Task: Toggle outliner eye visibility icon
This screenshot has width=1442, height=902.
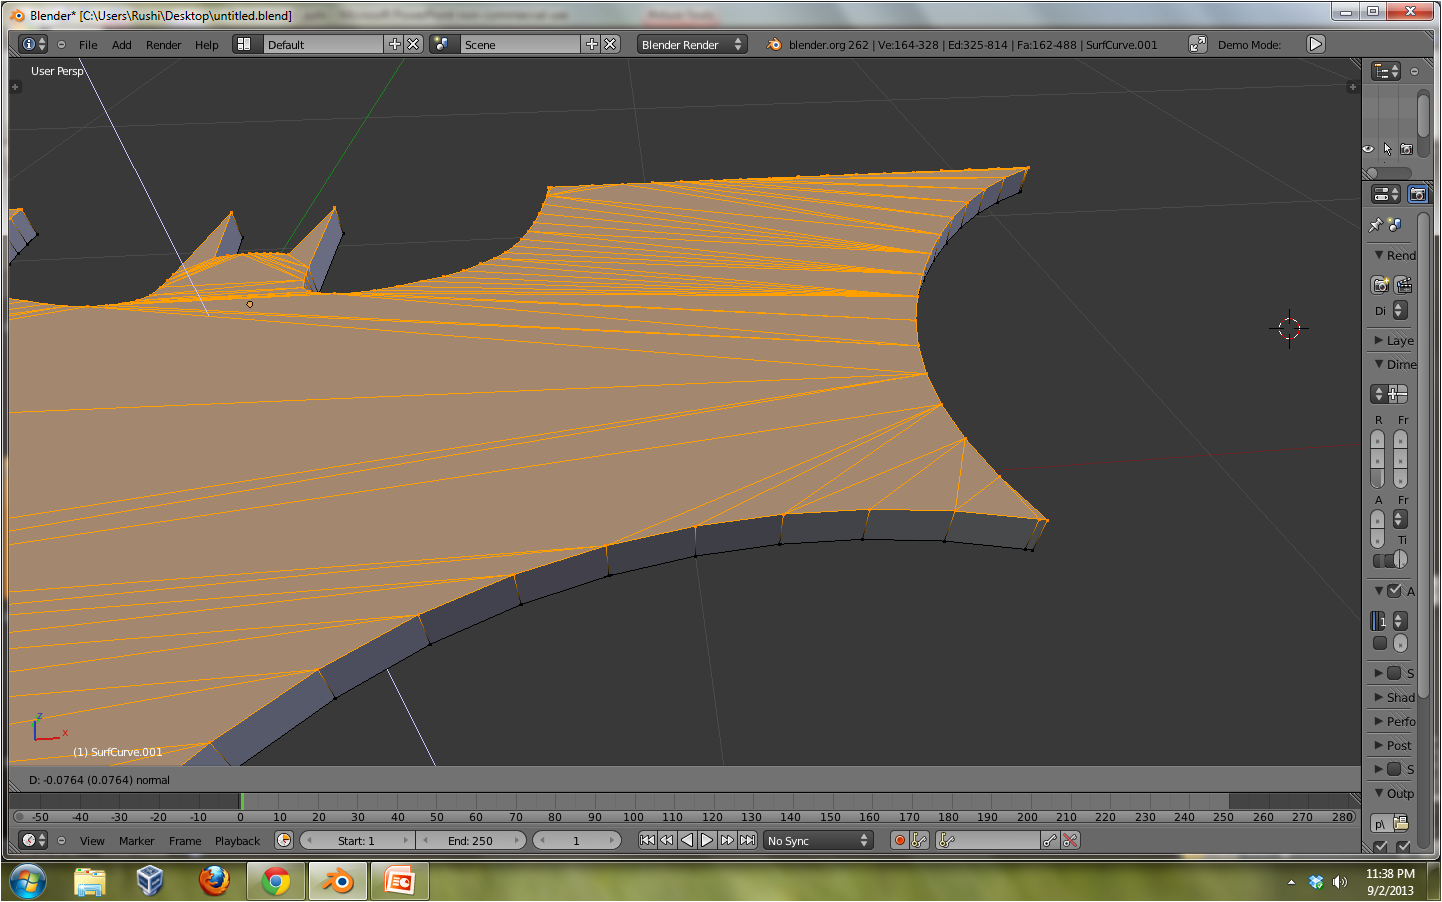Action: tap(1368, 149)
